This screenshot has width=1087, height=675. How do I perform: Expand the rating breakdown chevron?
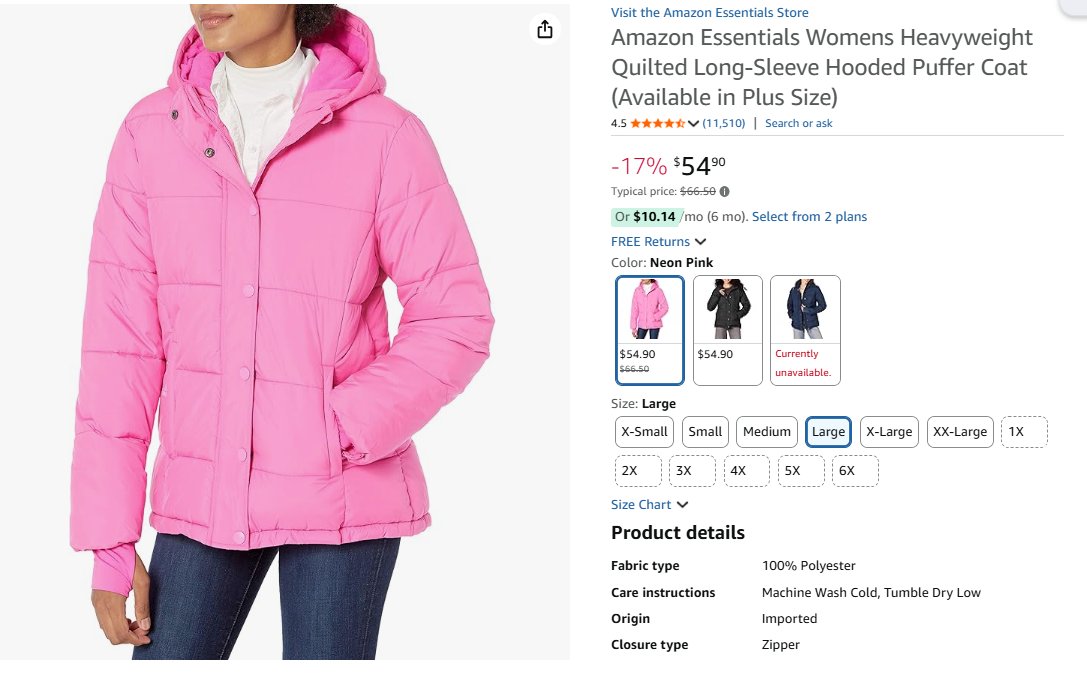click(x=693, y=124)
